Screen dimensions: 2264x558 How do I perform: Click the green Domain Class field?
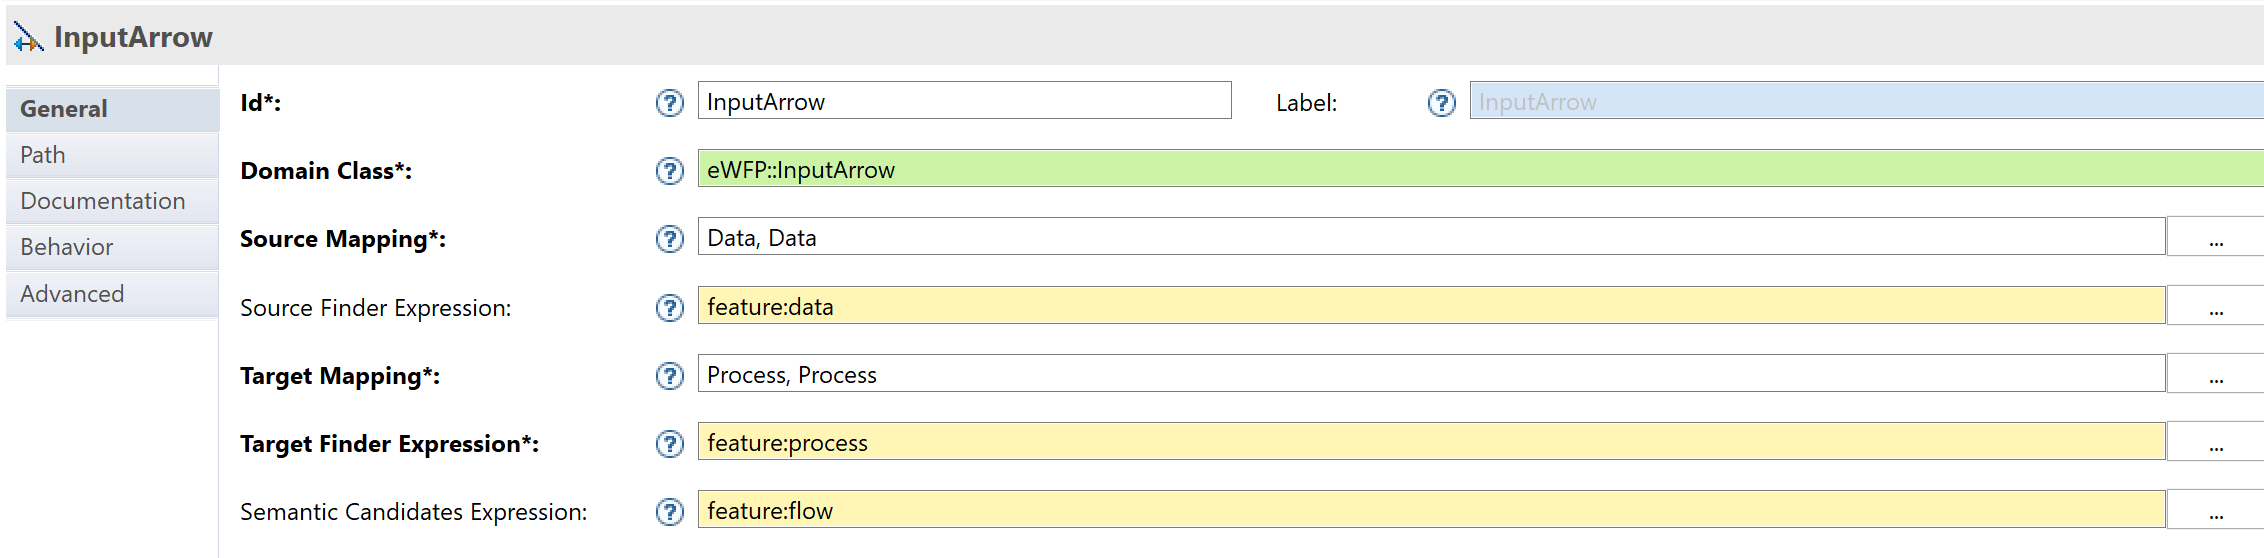tap(1481, 169)
